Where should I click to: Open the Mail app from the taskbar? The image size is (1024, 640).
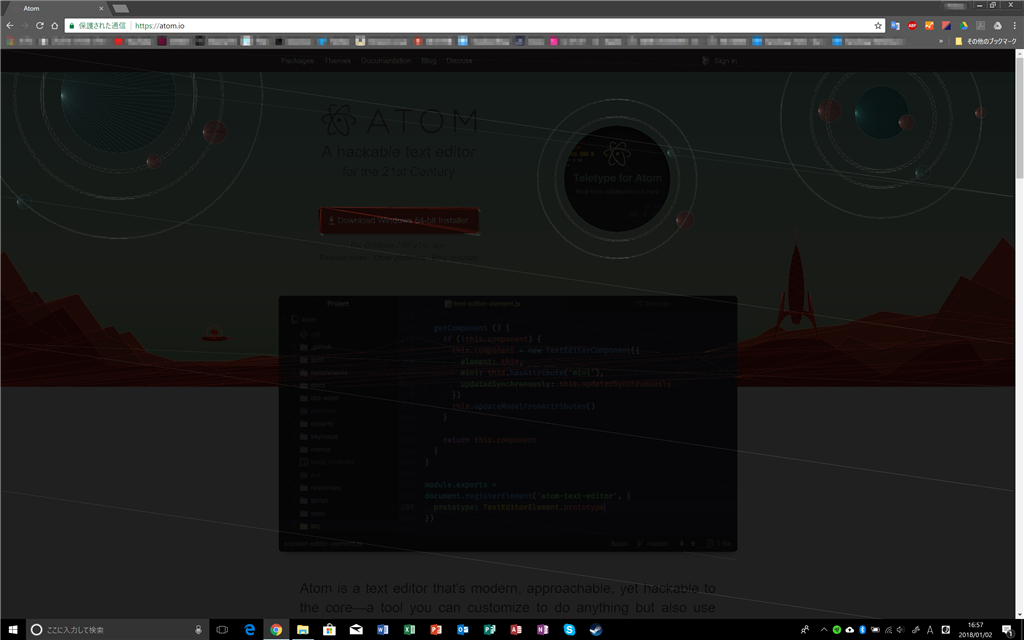click(356, 630)
